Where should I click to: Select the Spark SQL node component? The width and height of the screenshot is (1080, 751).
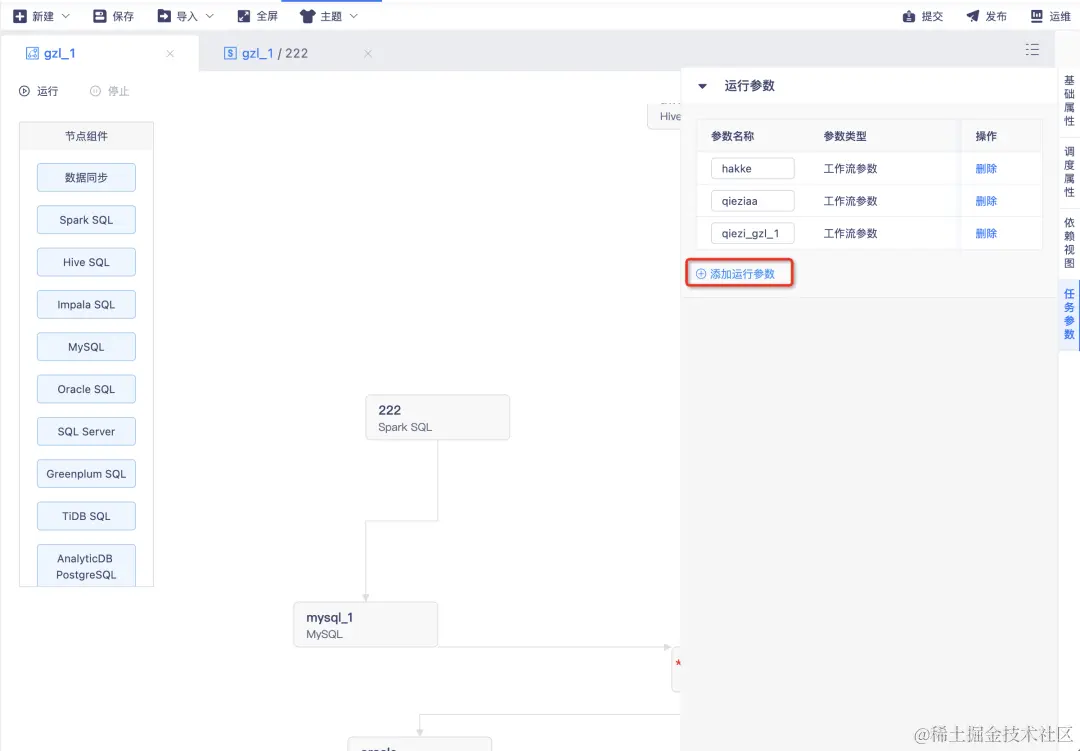tap(86, 220)
